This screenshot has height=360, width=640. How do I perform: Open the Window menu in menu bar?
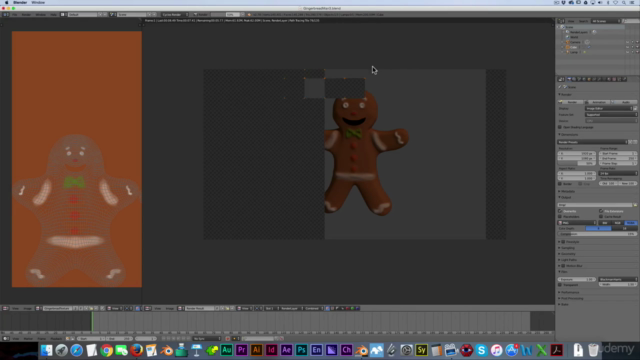coord(38,2)
